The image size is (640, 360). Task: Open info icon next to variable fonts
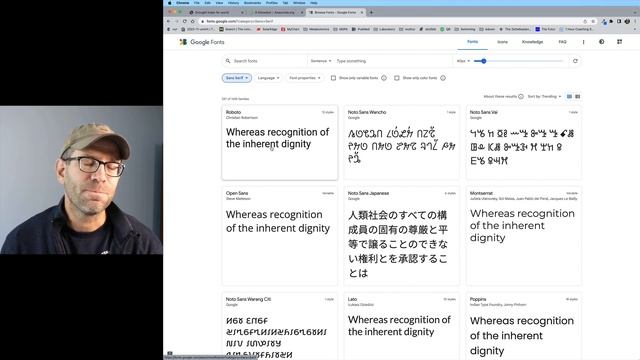384,78
